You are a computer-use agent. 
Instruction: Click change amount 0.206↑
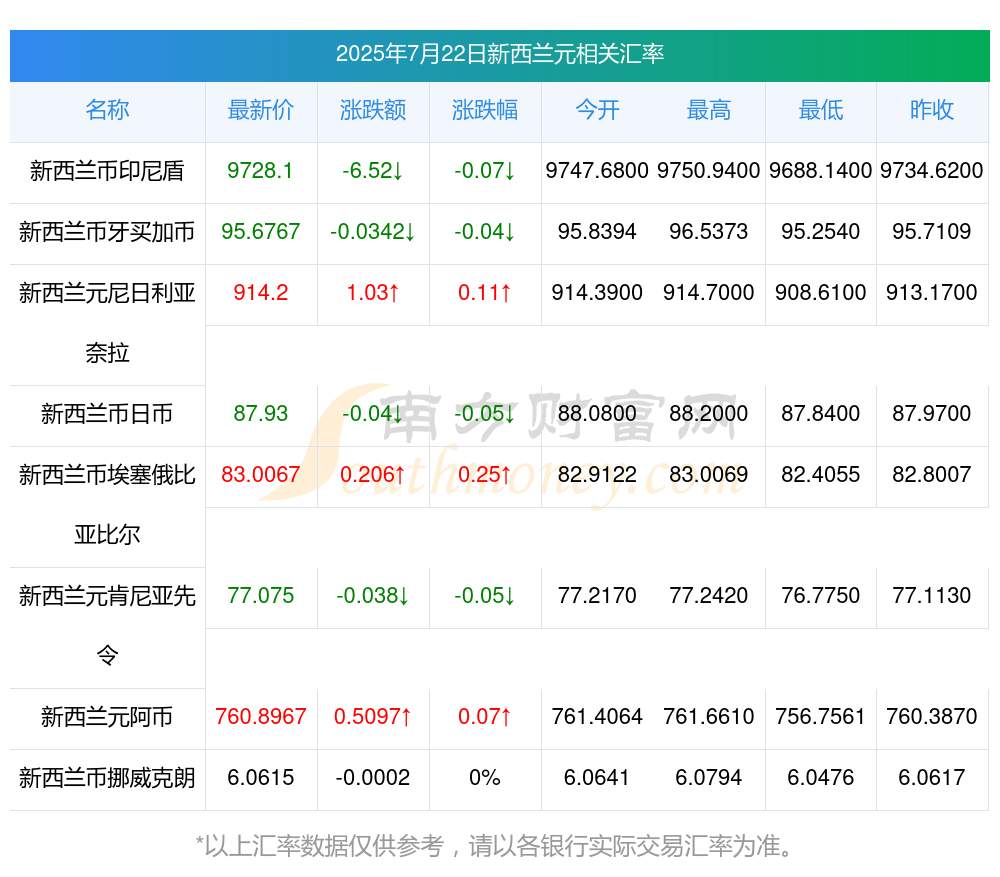[372, 474]
